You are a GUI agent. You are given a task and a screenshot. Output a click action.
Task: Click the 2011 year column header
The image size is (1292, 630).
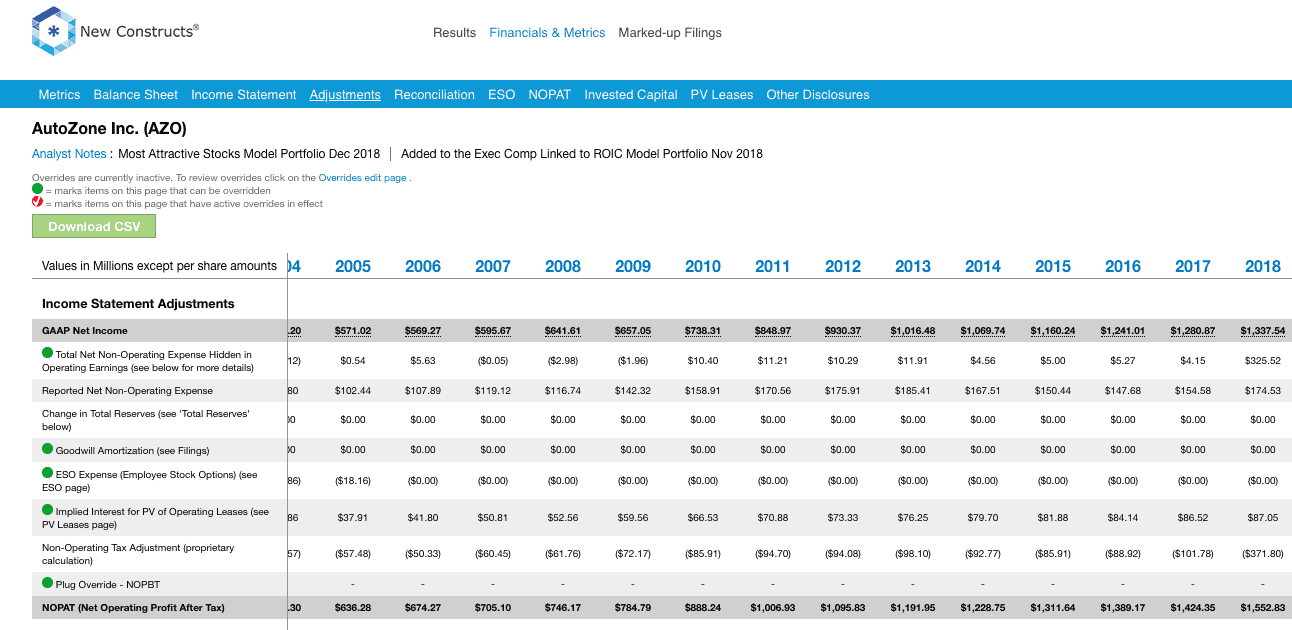(x=773, y=266)
